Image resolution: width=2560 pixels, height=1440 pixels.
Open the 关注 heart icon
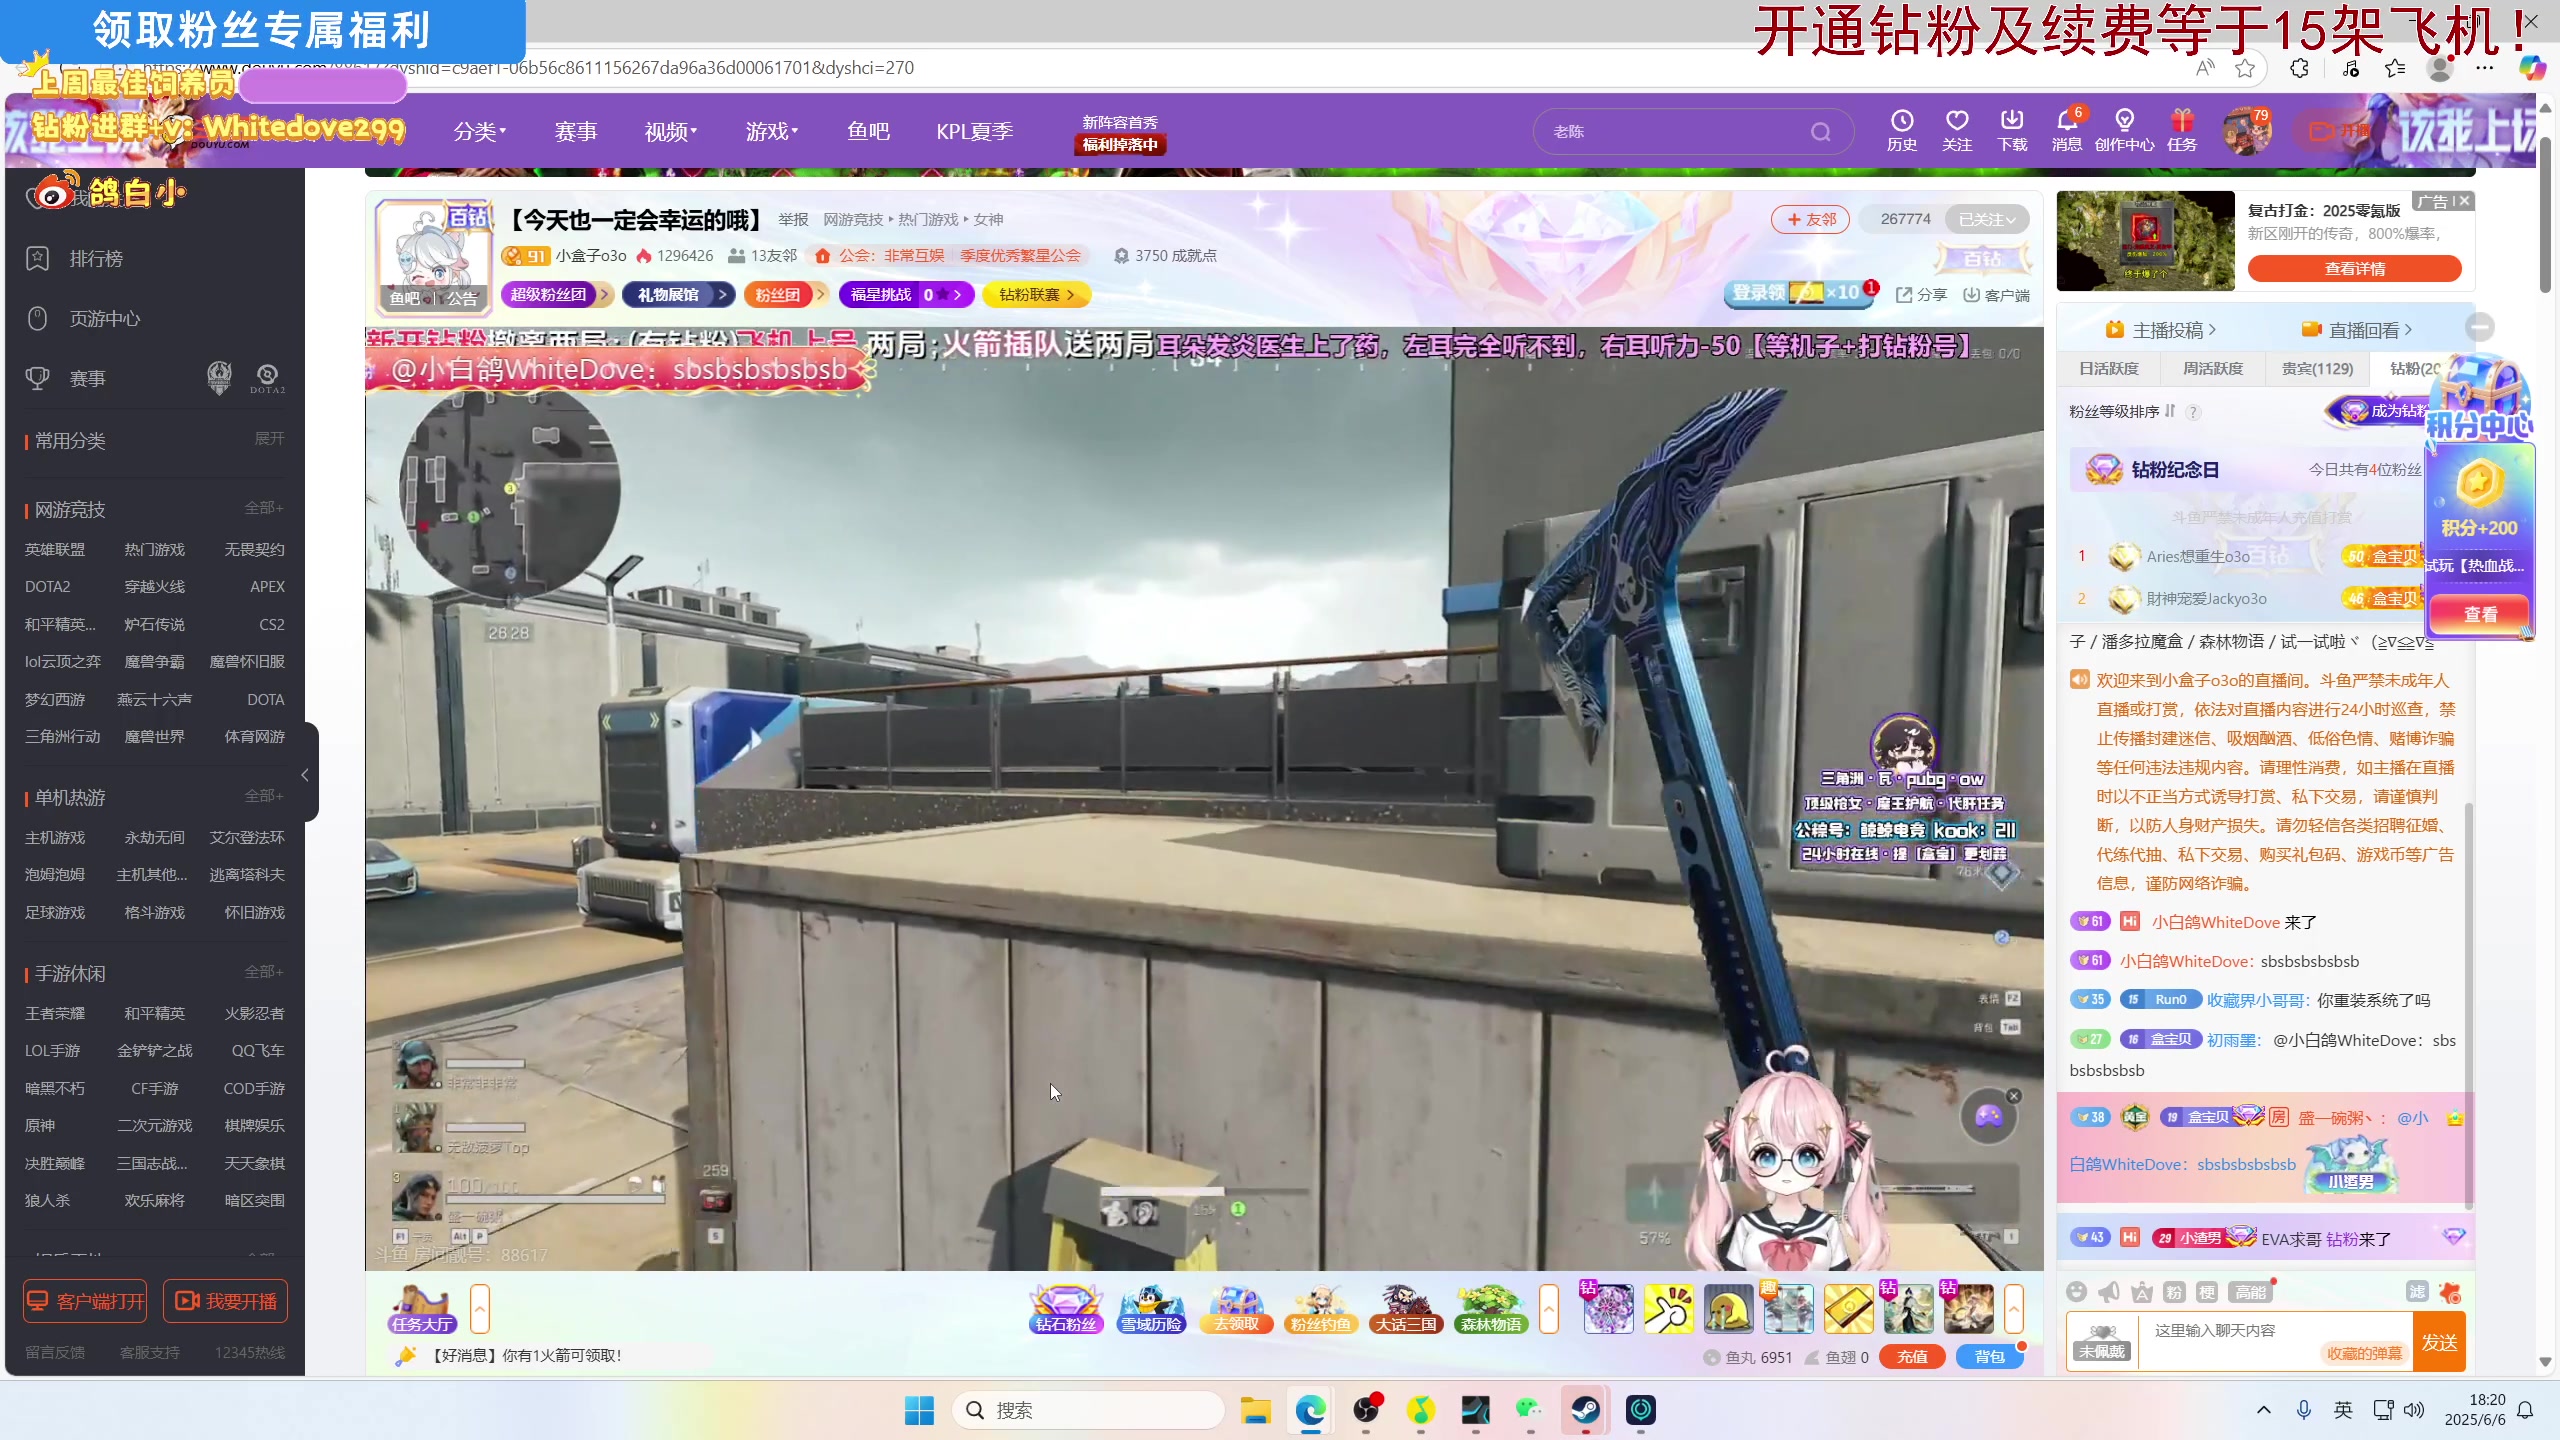pos(1957,131)
